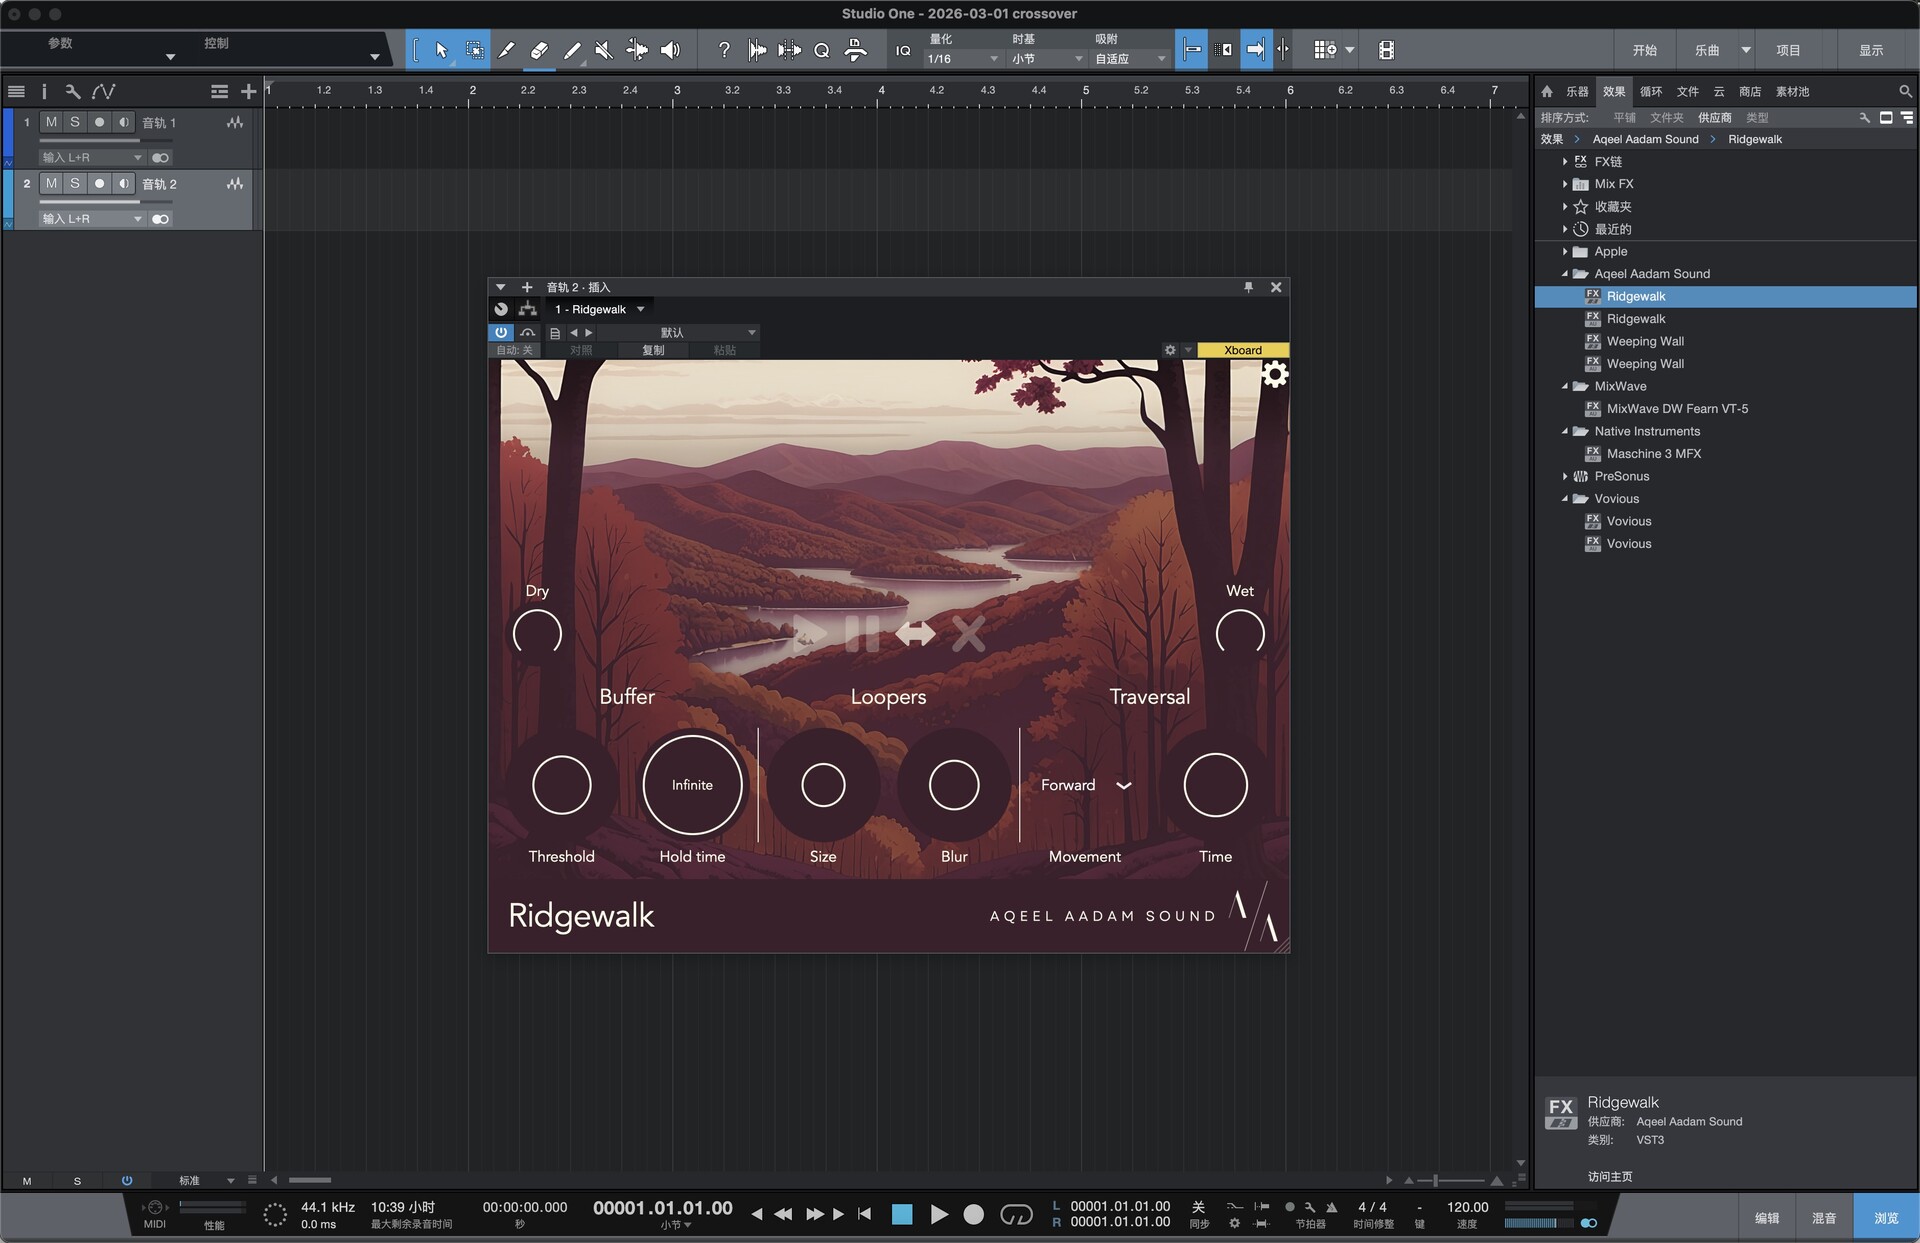Toggle the Ridgewalk plugin bypass power button
Viewport: 1920px width, 1243px height.
(500, 332)
